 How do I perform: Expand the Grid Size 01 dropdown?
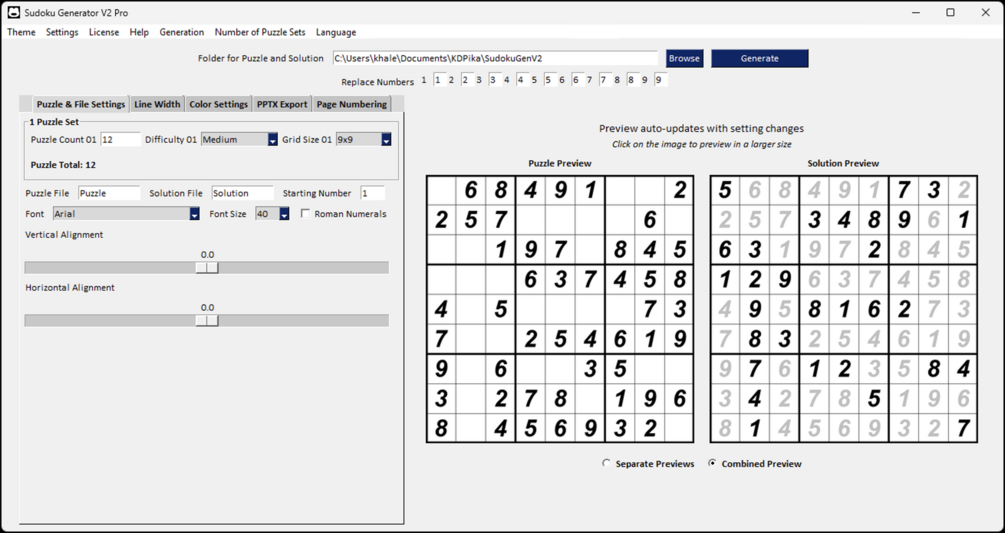(x=386, y=140)
